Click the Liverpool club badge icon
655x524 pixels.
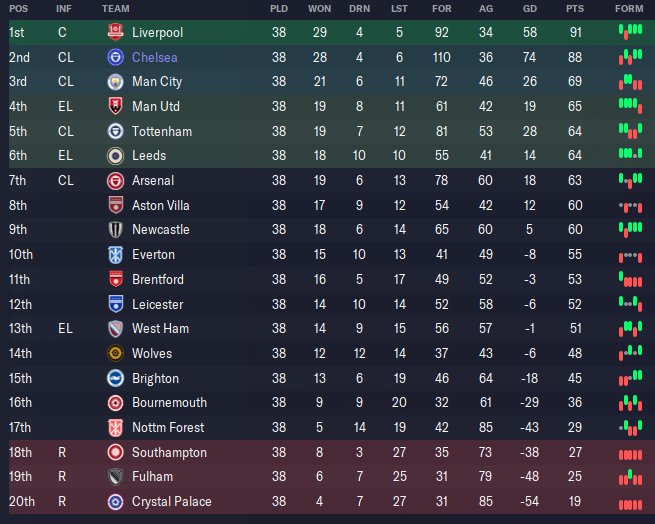click(x=115, y=32)
